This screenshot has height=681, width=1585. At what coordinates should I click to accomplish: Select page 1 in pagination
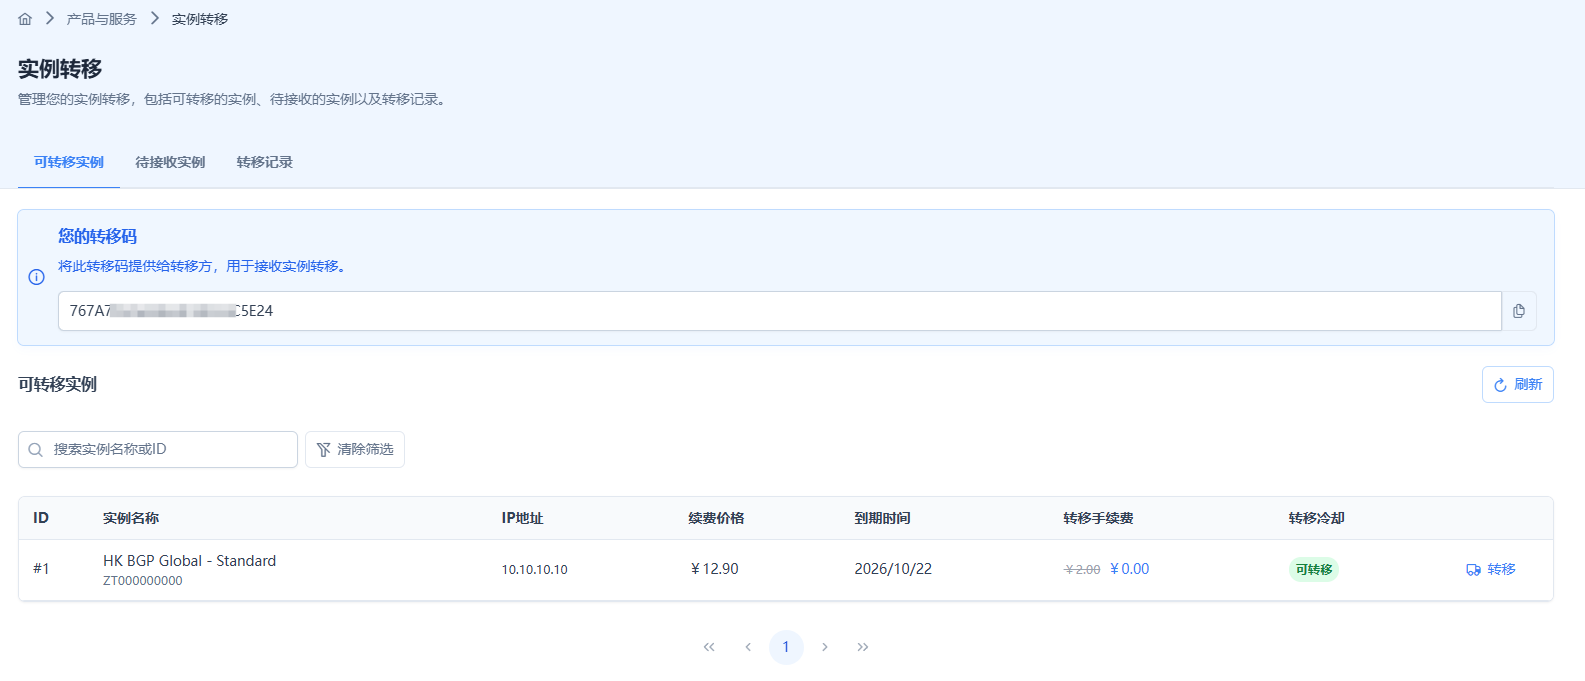point(786,647)
